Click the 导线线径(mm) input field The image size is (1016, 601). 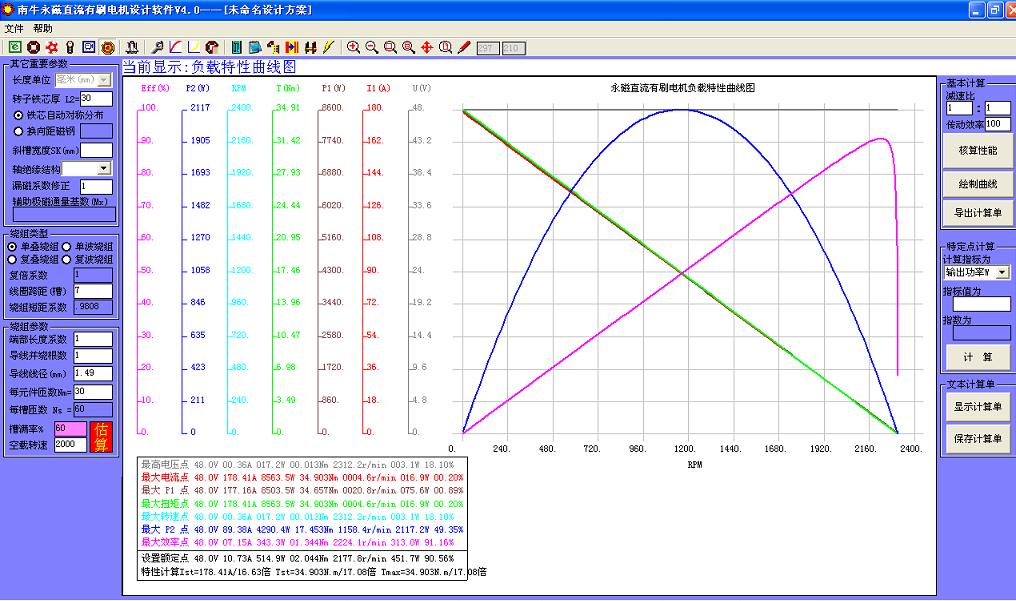[x=93, y=373]
